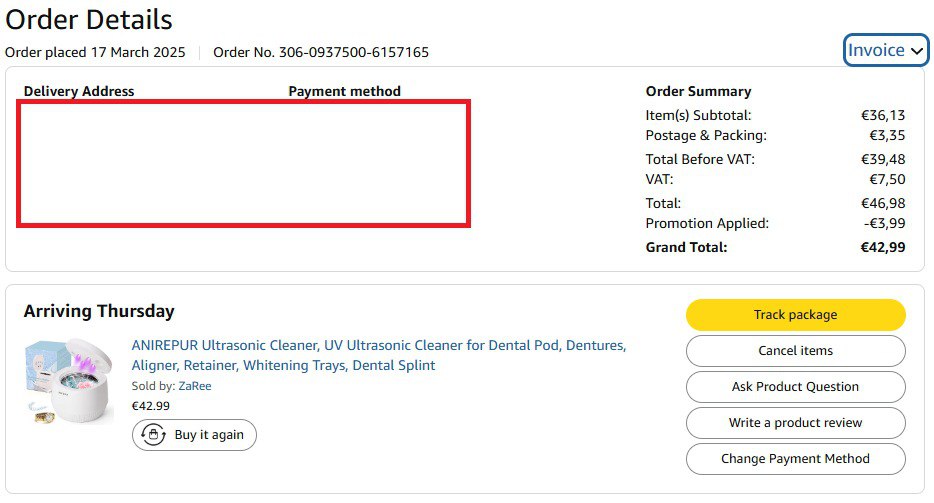Click the circular reorder icon in Buy it again
The width and height of the screenshot is (934, 503).
(x=154, y=435)
